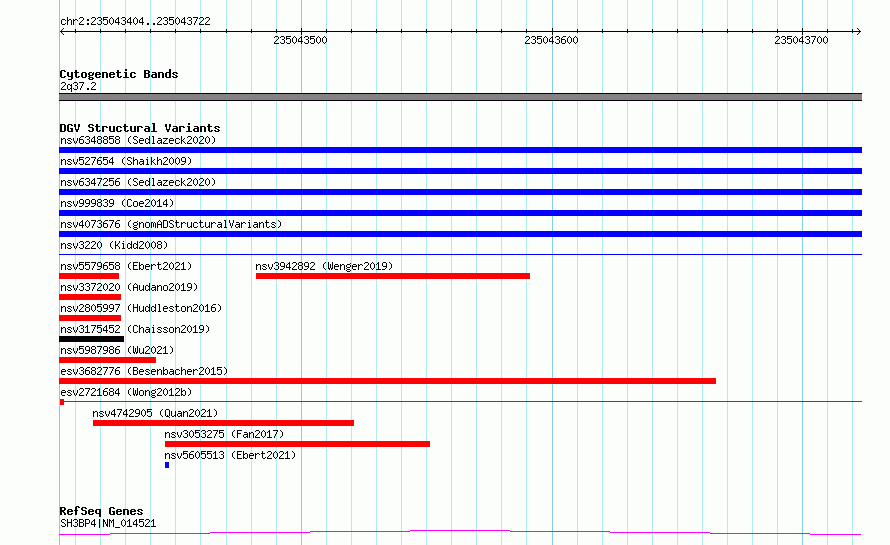Select the black bar under nsv3175452
Screen dimensions: 890x545
(91, 339)
